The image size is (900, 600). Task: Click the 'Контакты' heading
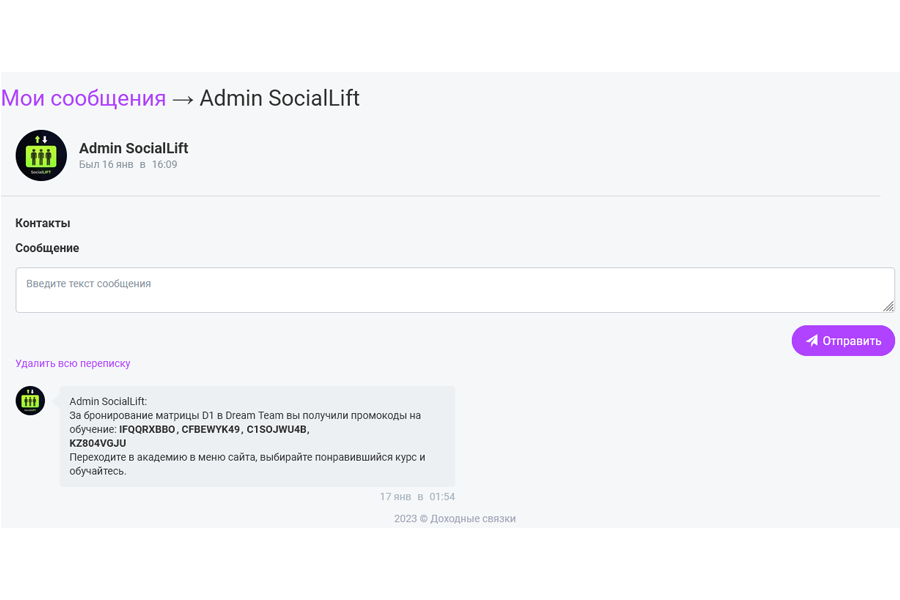43,223
